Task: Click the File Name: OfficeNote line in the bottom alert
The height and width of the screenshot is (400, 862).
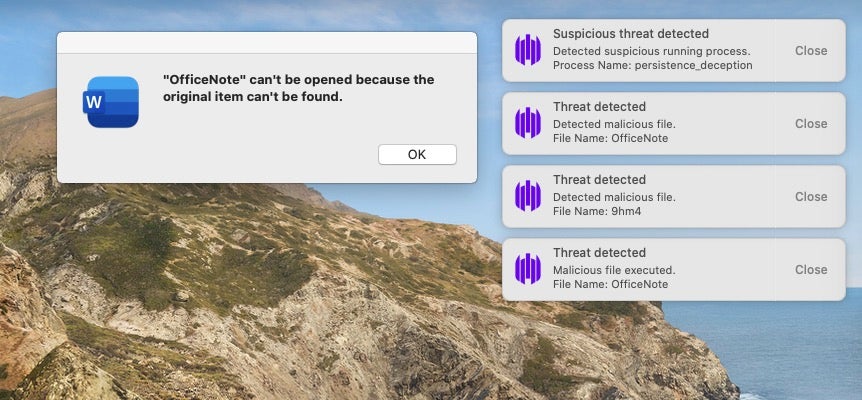Action: click(x=610, y=284)
